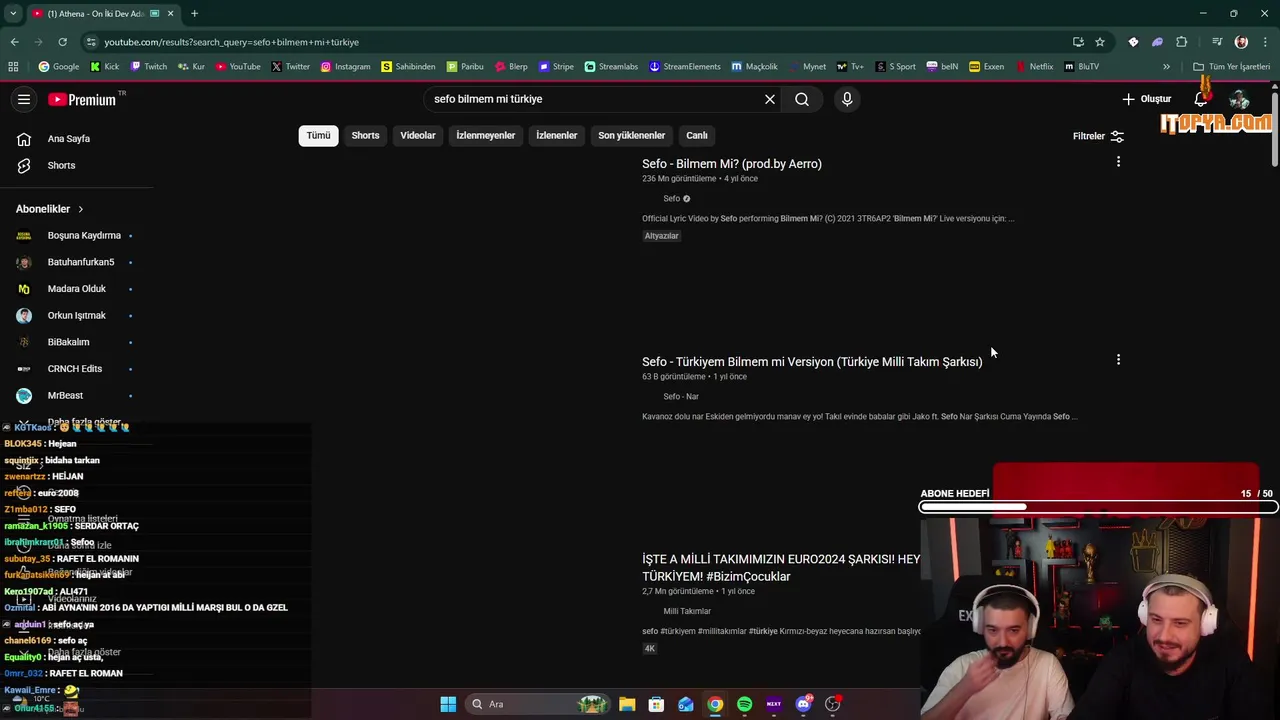1280x720 pixels.
Task: Bookmark this page with the star
Action: click(x=1100, y=42)
